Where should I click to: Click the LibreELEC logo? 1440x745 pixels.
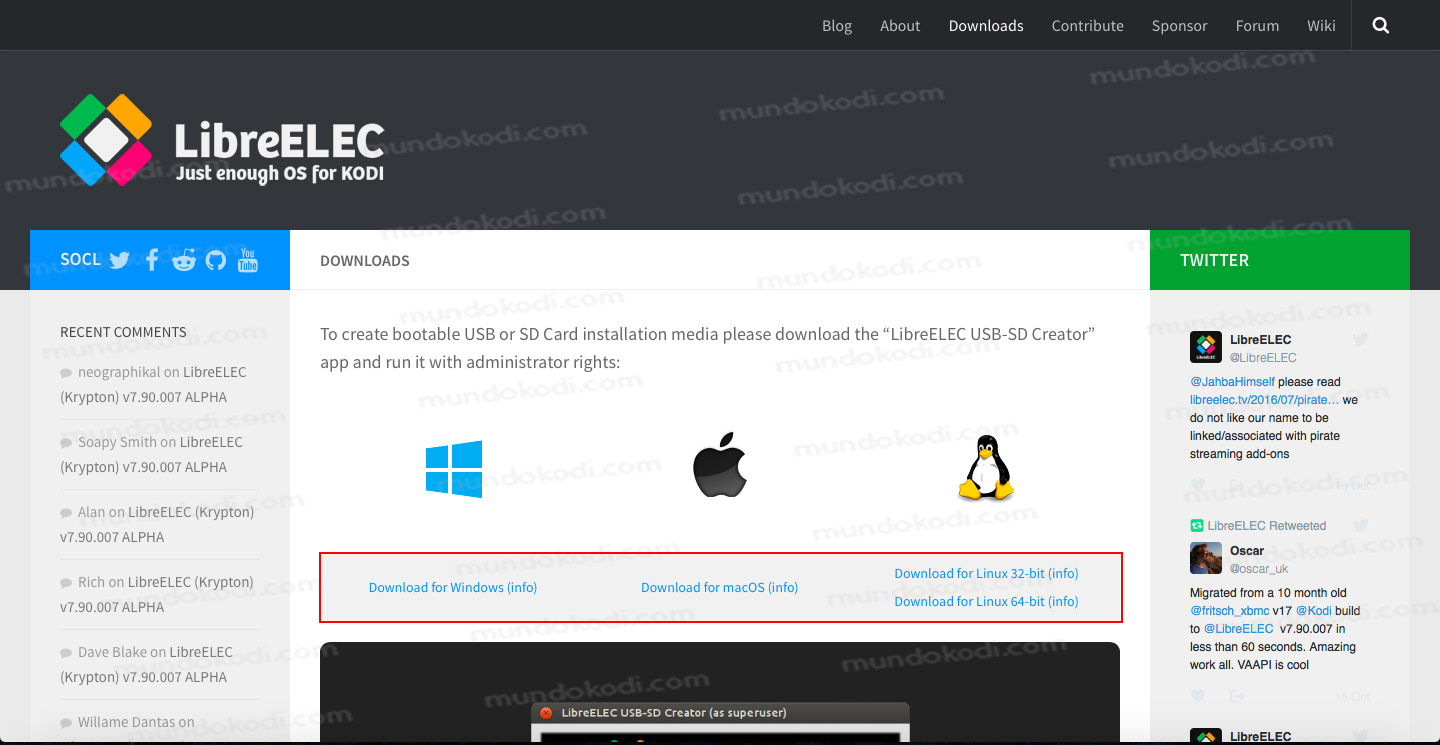(221, 140)
